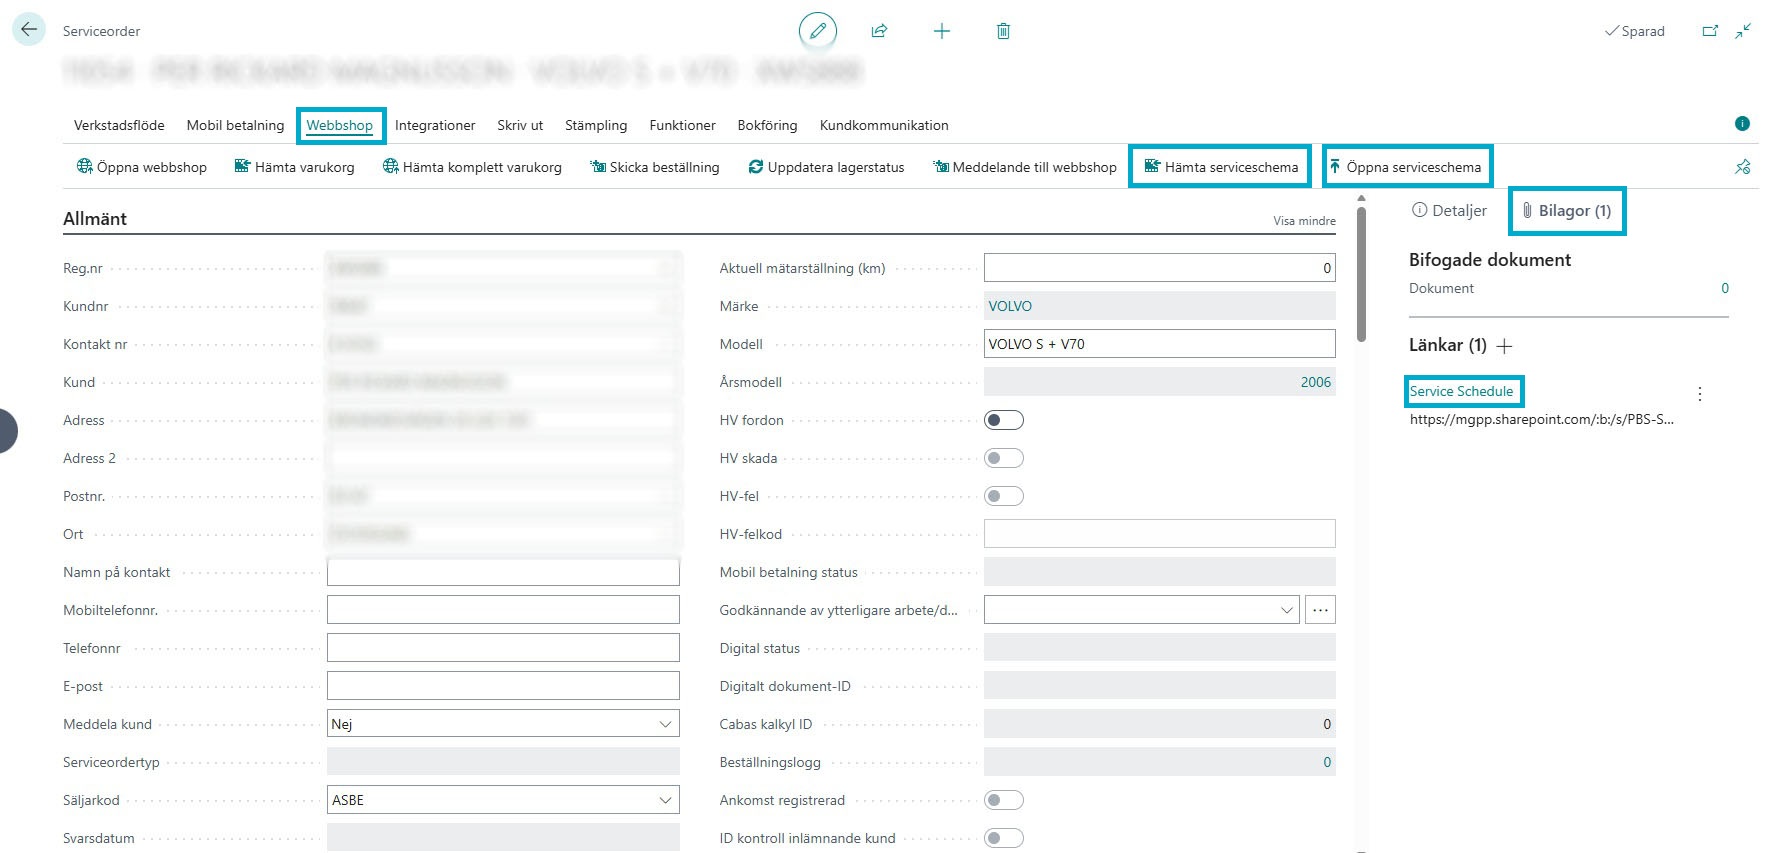This screenshot has height=853, width=1772.
Task: Click the share icon in header
Action: click(879, 31)
